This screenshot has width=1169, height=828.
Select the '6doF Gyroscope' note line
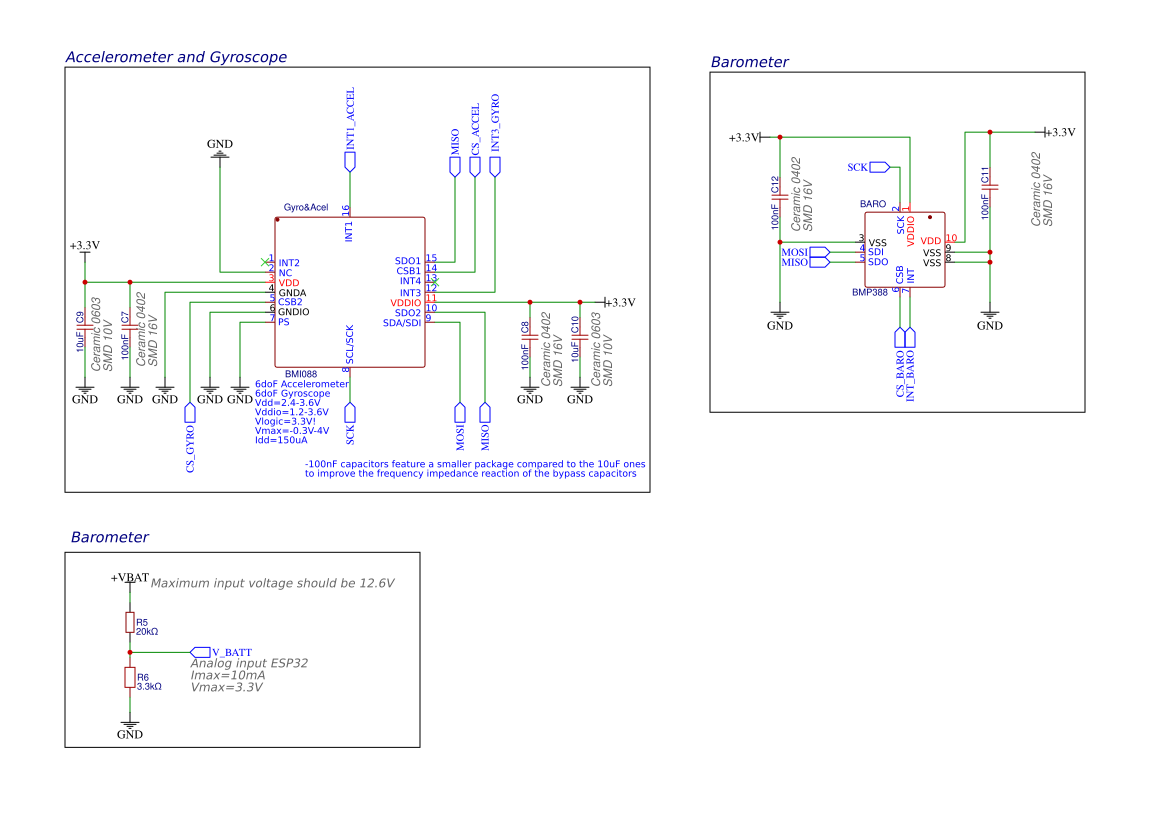tap(292, 394)
